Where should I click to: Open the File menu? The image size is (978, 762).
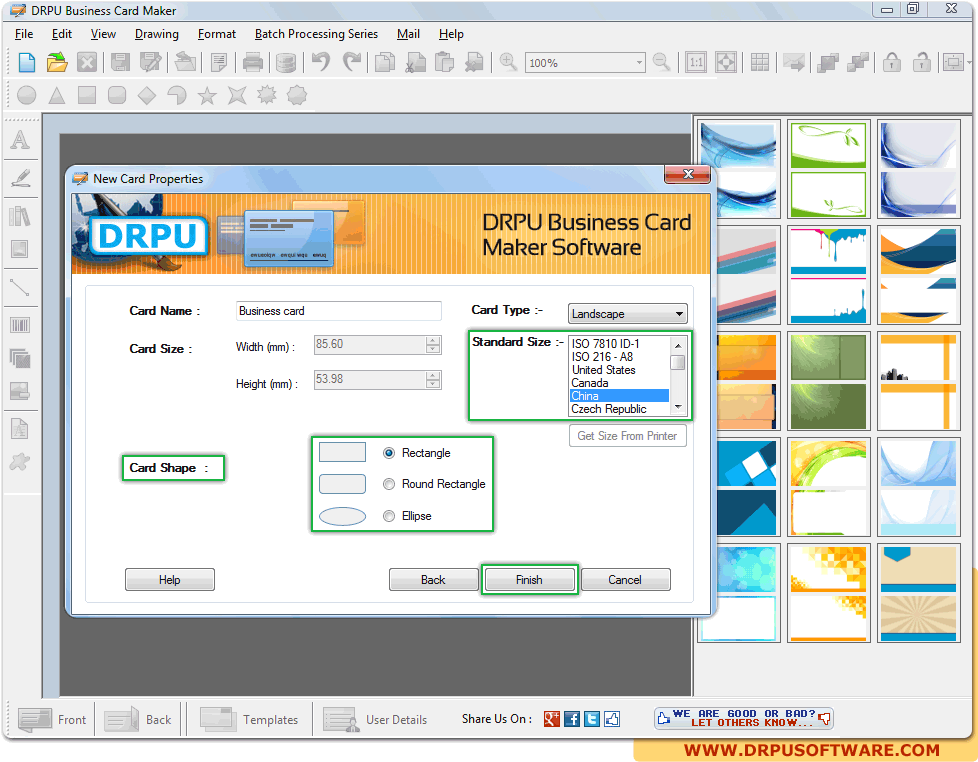pyautogui.click(x=24, y=34)
